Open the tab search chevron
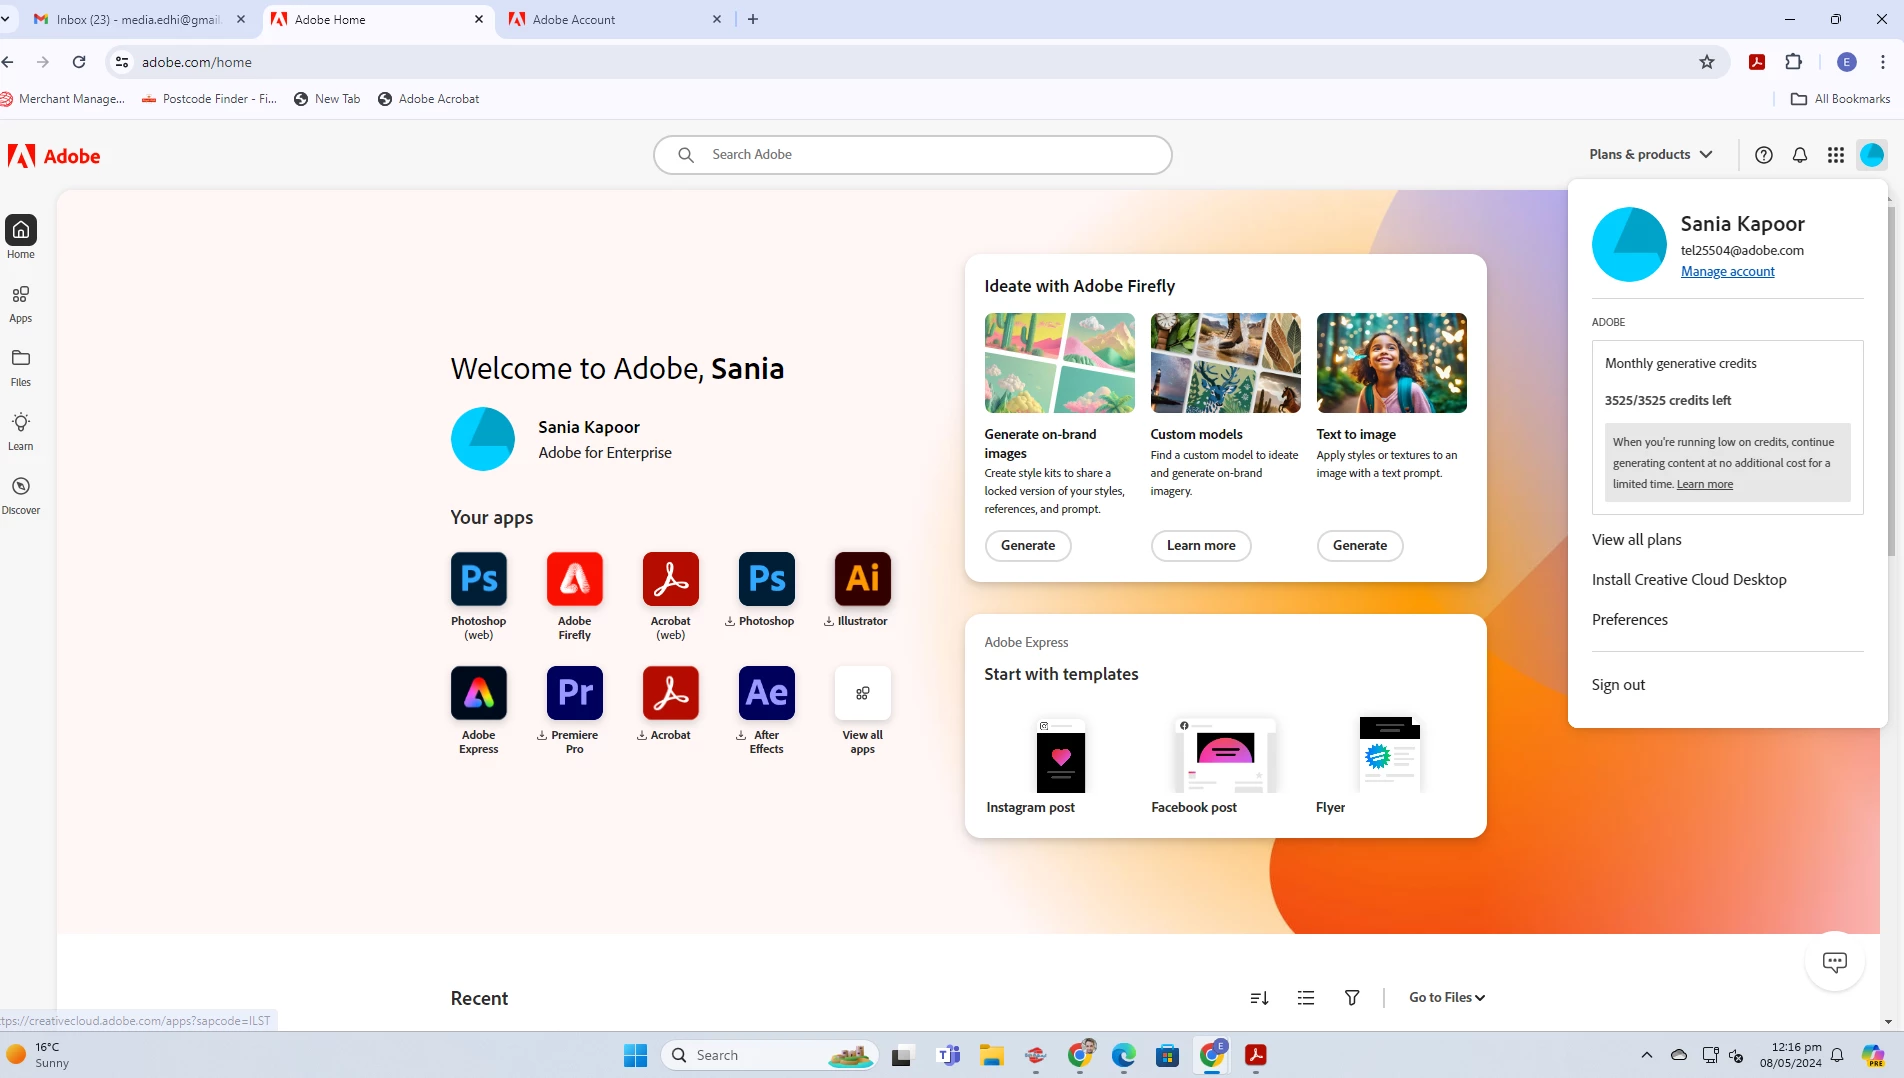The height and width of the screenshot is (1078, 1904). click(x=5, y=19)
